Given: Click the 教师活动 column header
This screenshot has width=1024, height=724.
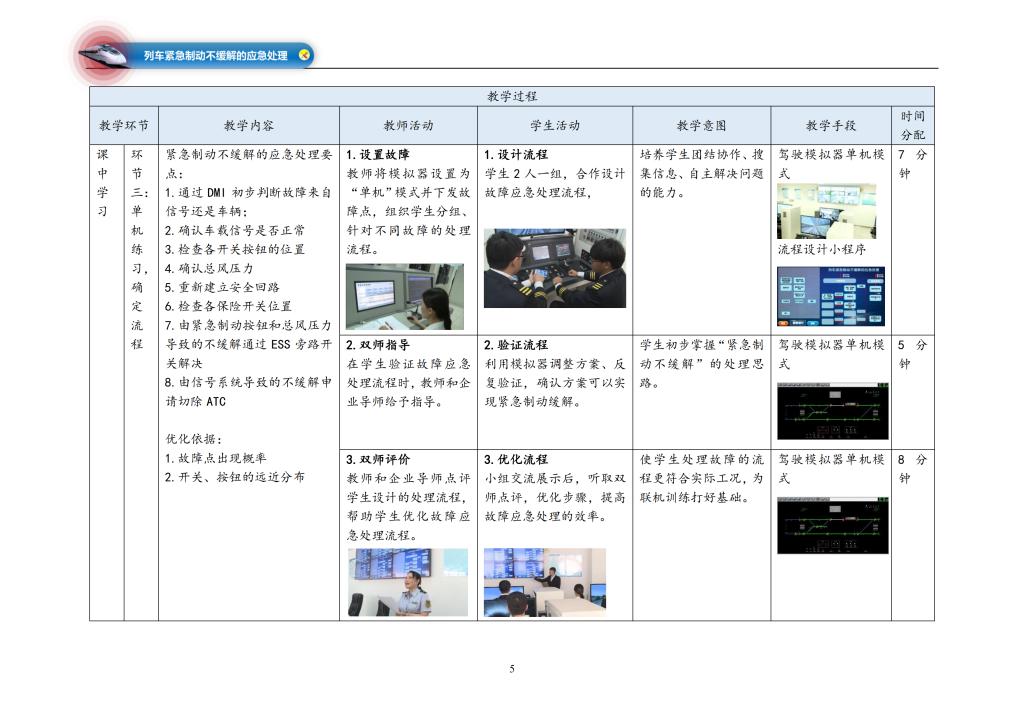Looking at the screenshot, I should pos(408,126).
